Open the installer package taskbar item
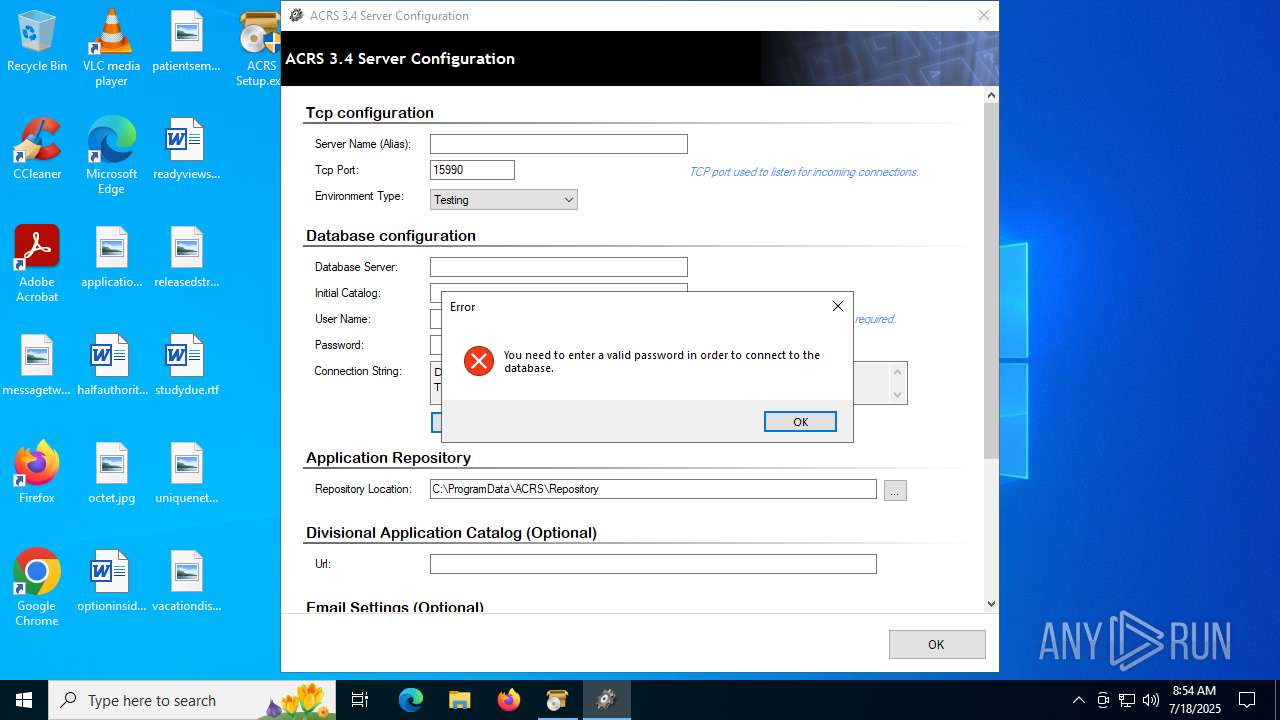The image size is (1280, 720). (x=557, y=700)
